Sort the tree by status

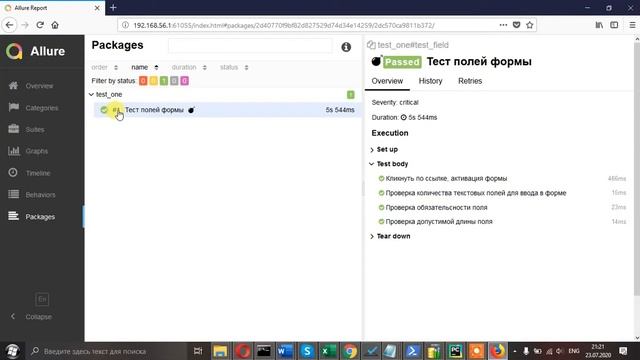[234, 67]
